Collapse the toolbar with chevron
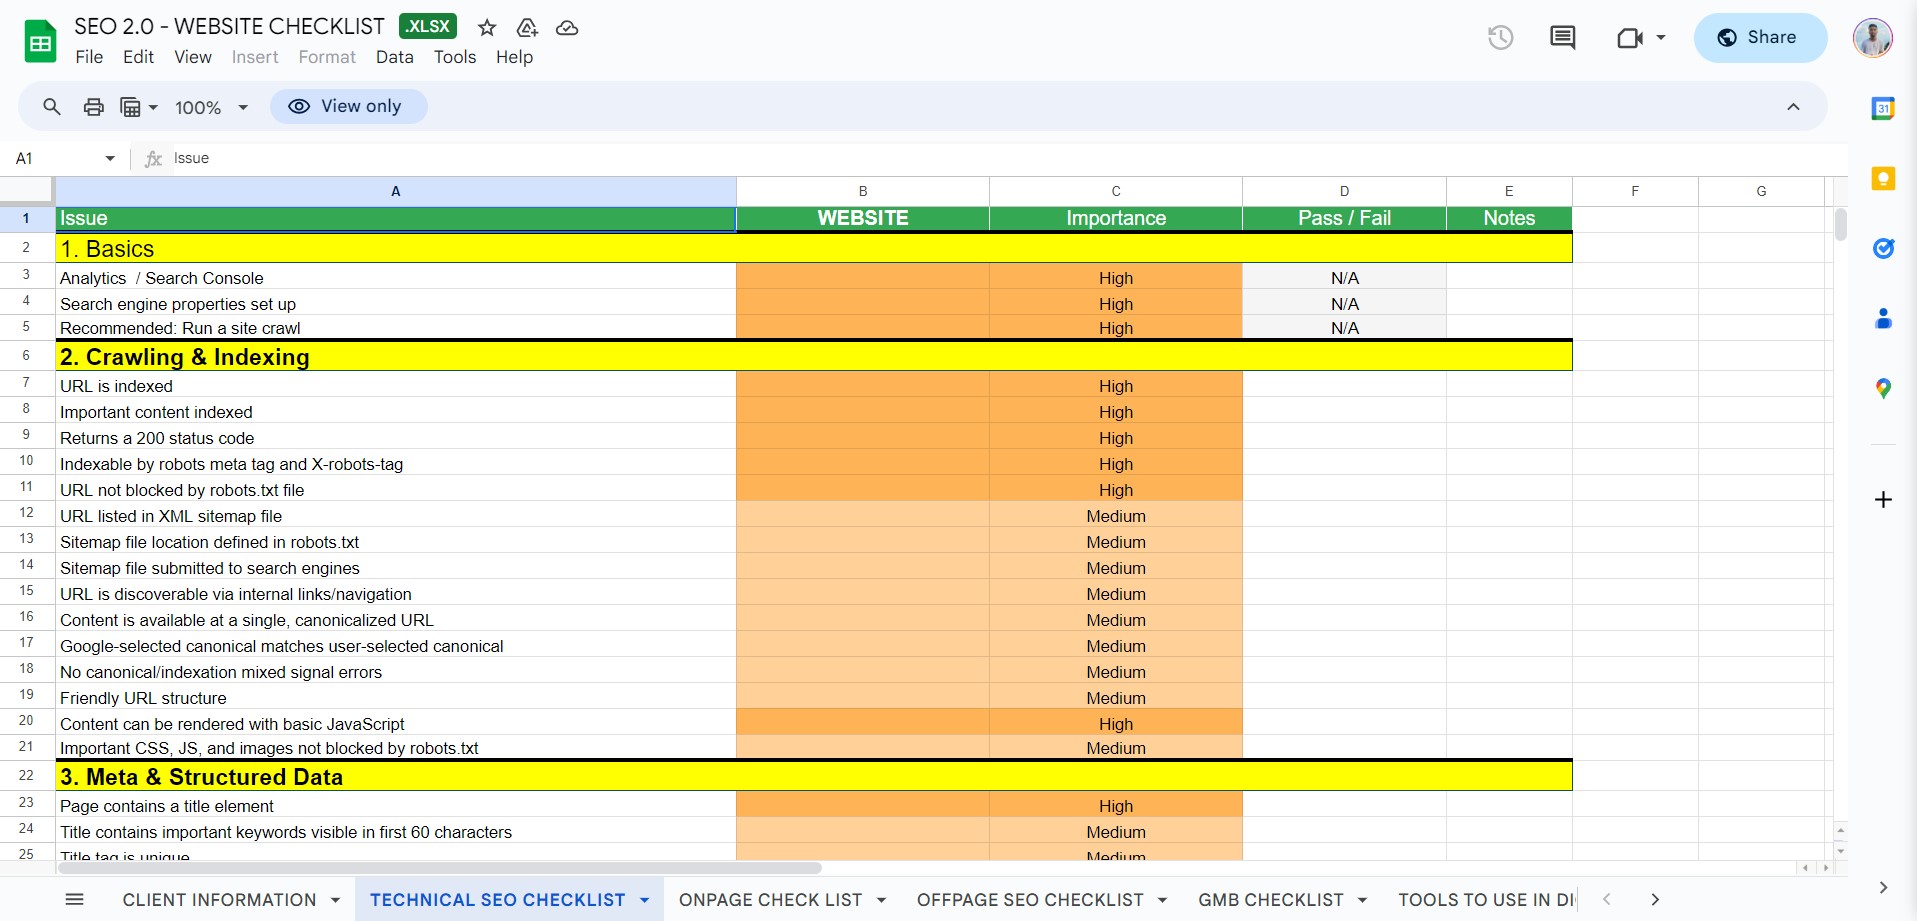This screenshot has height=921, width=1917. [x=1793, y=107]
